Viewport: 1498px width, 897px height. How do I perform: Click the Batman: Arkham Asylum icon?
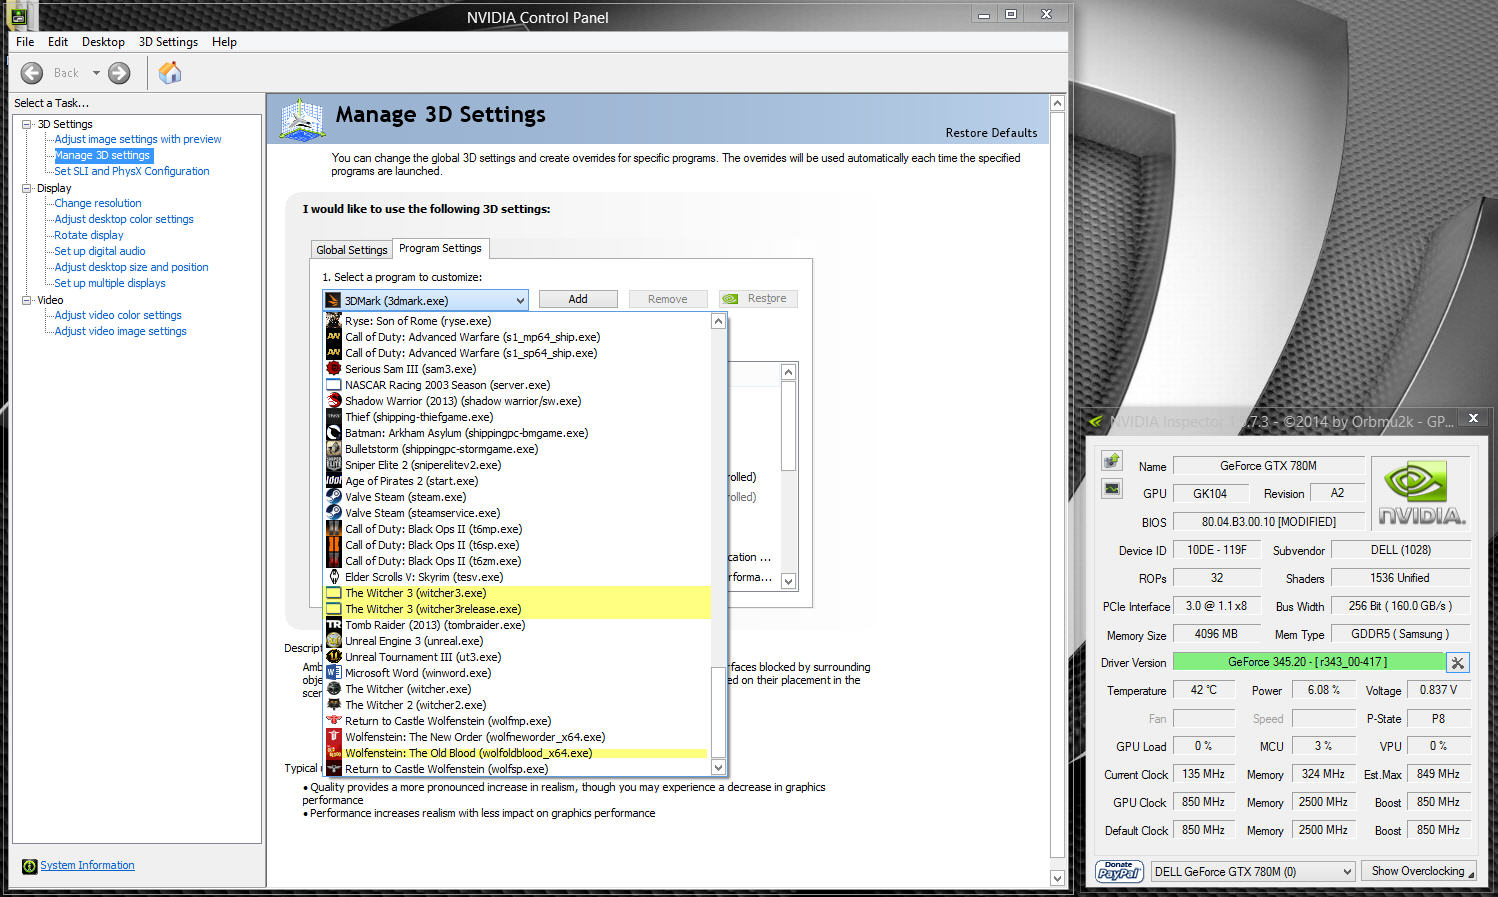[x=334, y=433]
